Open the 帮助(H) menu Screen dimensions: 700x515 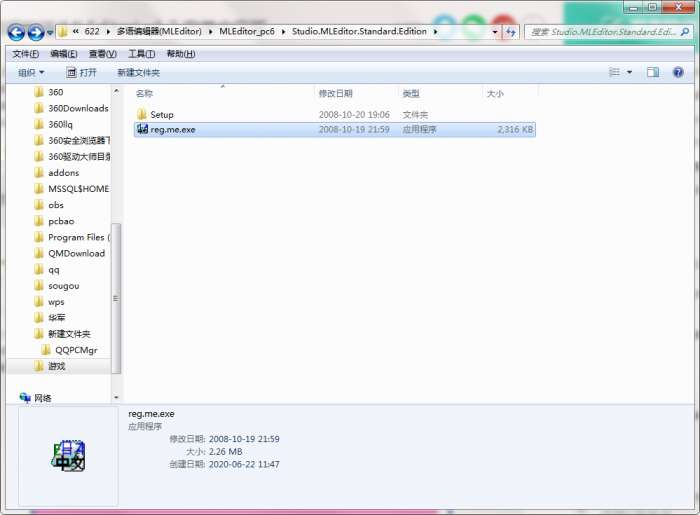(x=181, y=54)
